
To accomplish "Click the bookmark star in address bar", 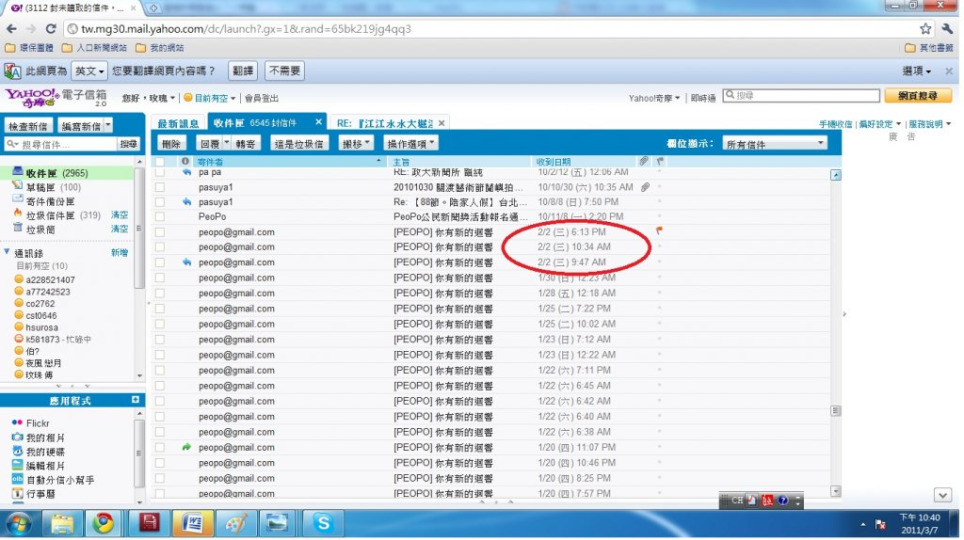I will pos(925,29).
